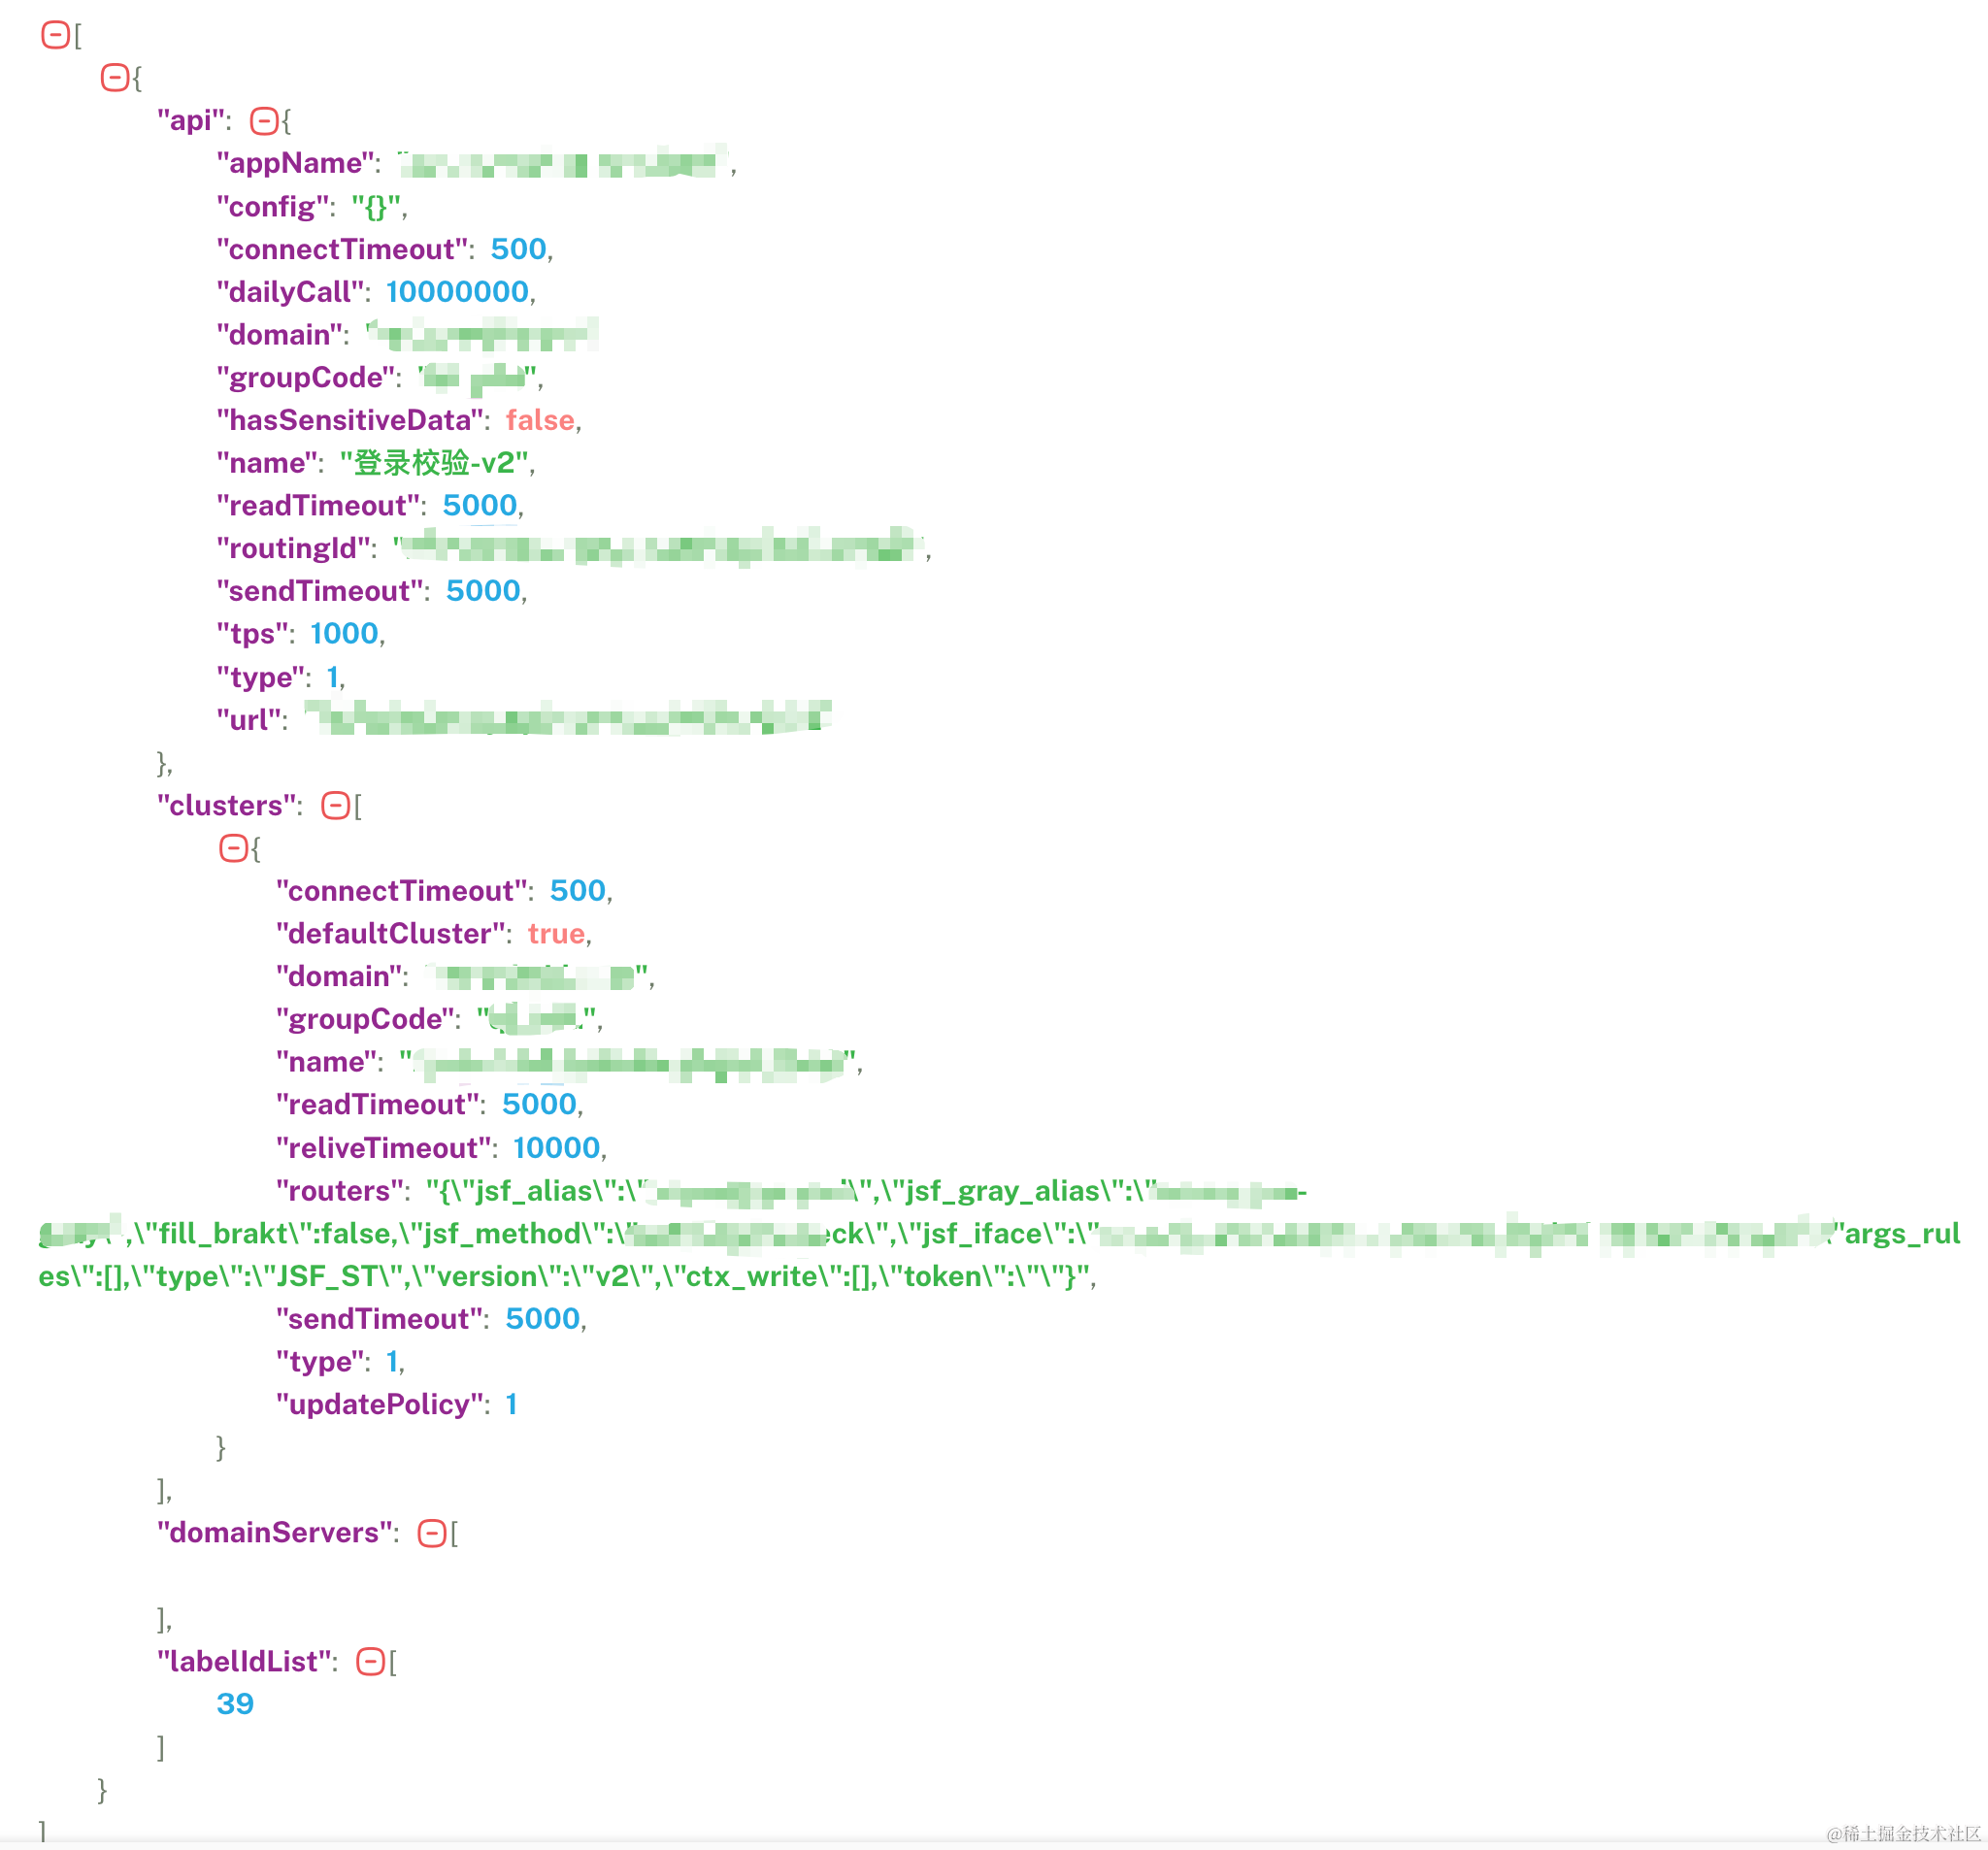The width and height of the screenshot is (1988, 1850).
Task: Click the tps value 1000
Action: (344, 634)
